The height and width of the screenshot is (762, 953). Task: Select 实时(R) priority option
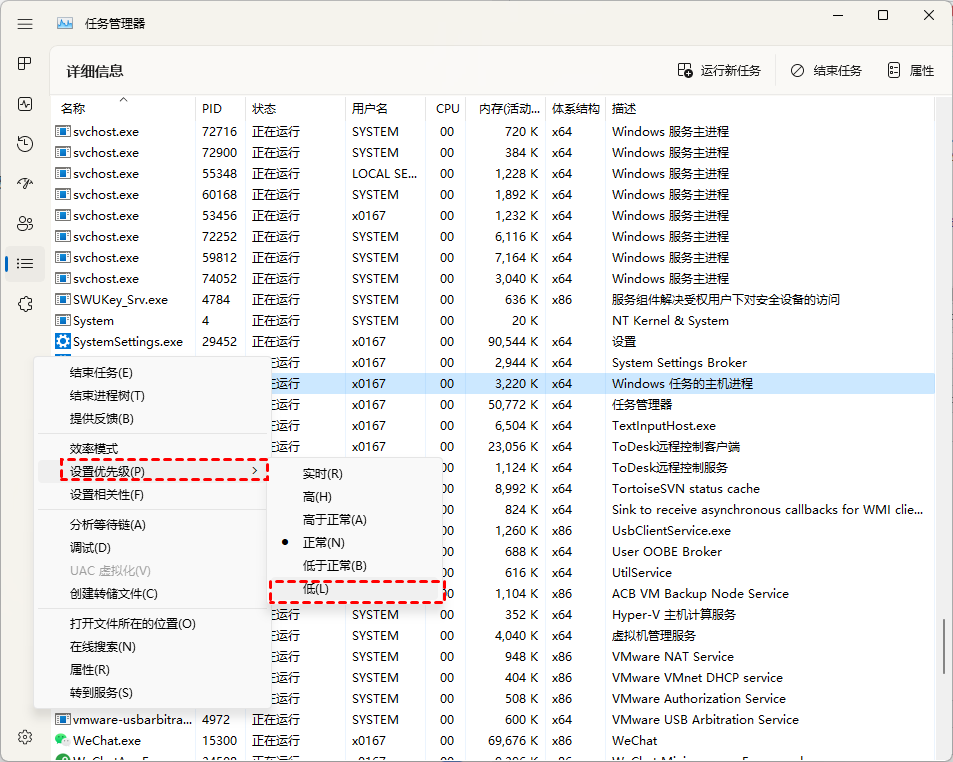click(322, 474)
